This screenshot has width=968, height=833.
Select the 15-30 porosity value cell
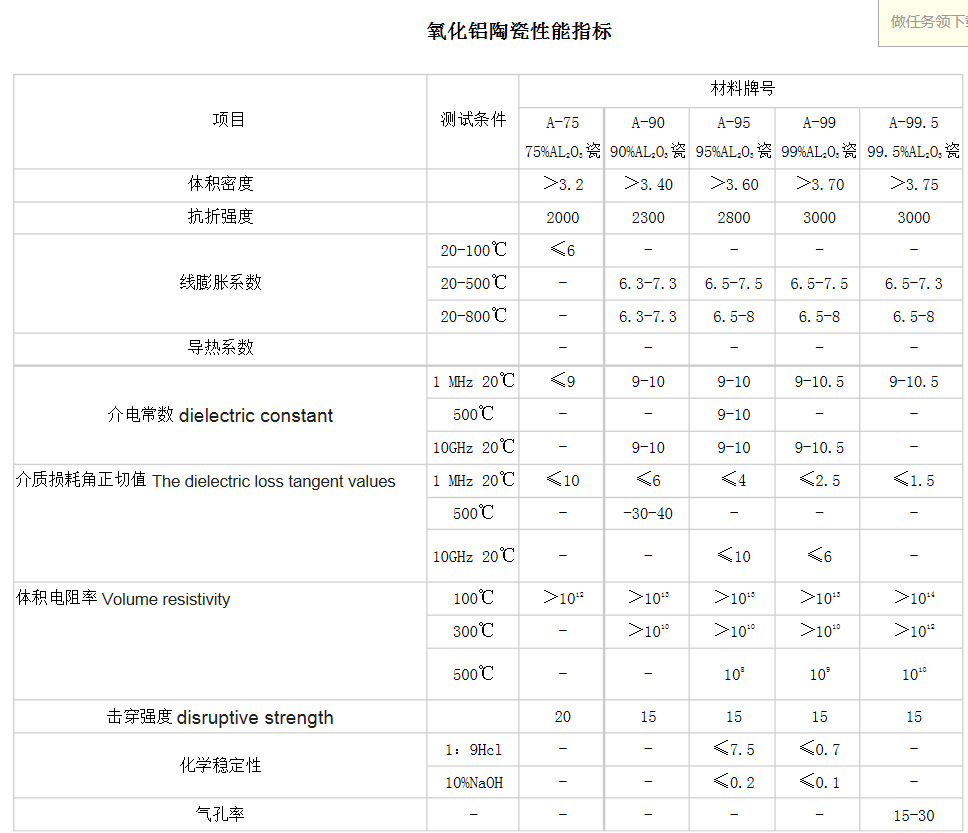(913, 815)
